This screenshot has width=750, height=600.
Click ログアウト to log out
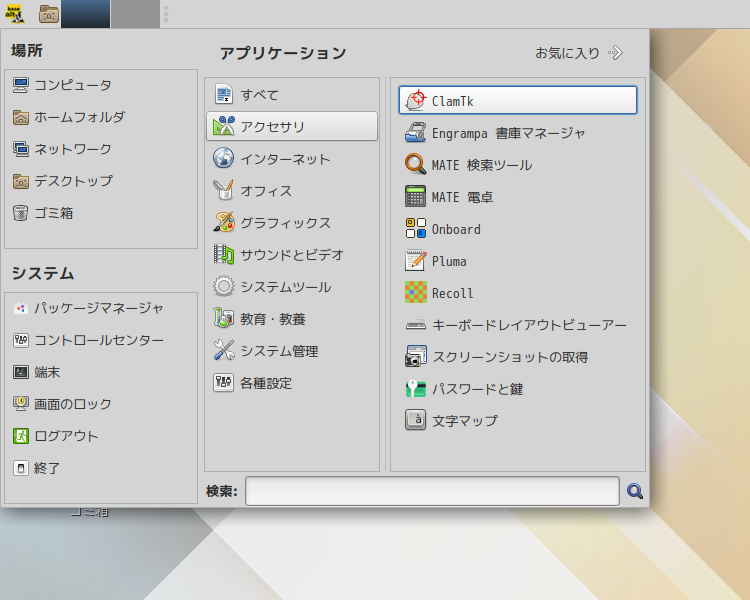[x=101, y=436]
